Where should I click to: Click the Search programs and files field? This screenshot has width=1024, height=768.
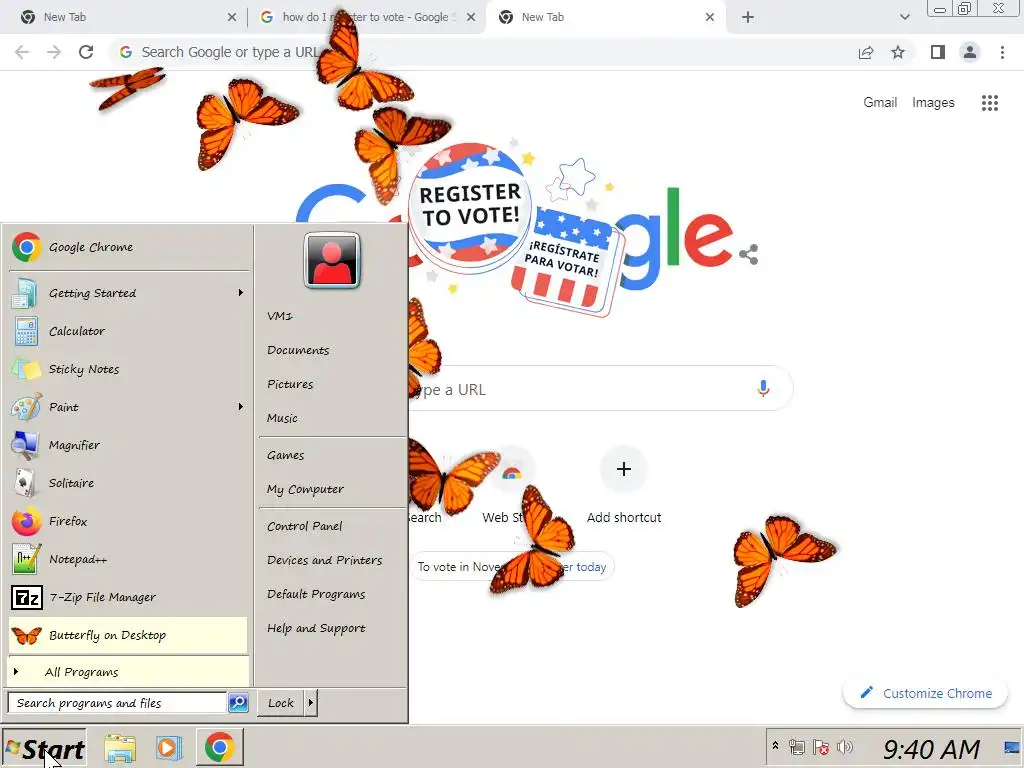coord(118,703)
